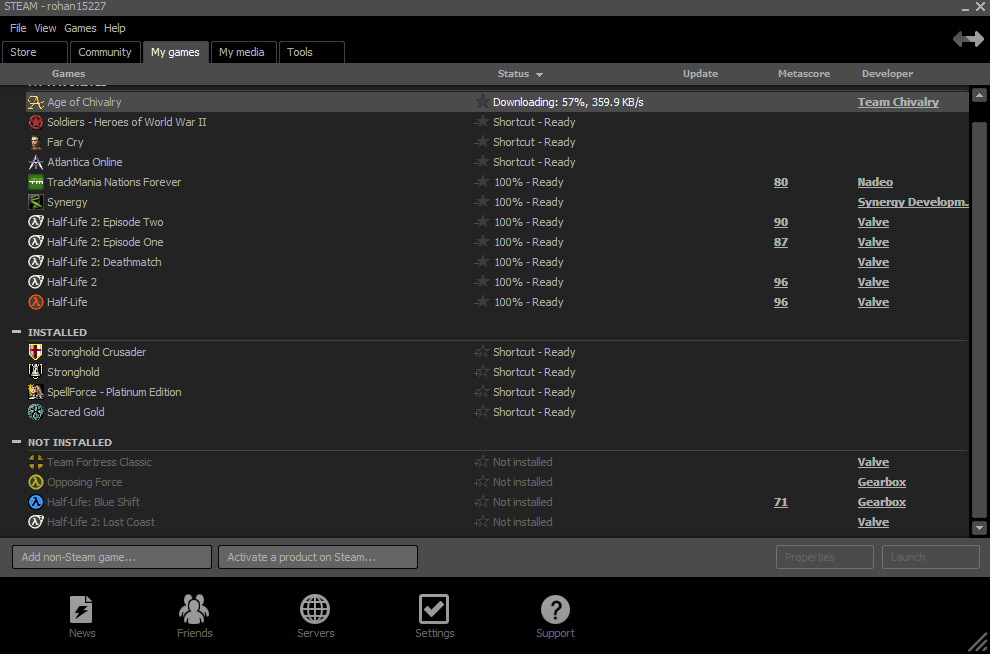Switch to the Store tab
This screenshot has height=657, width=992.
coord(35,52)
